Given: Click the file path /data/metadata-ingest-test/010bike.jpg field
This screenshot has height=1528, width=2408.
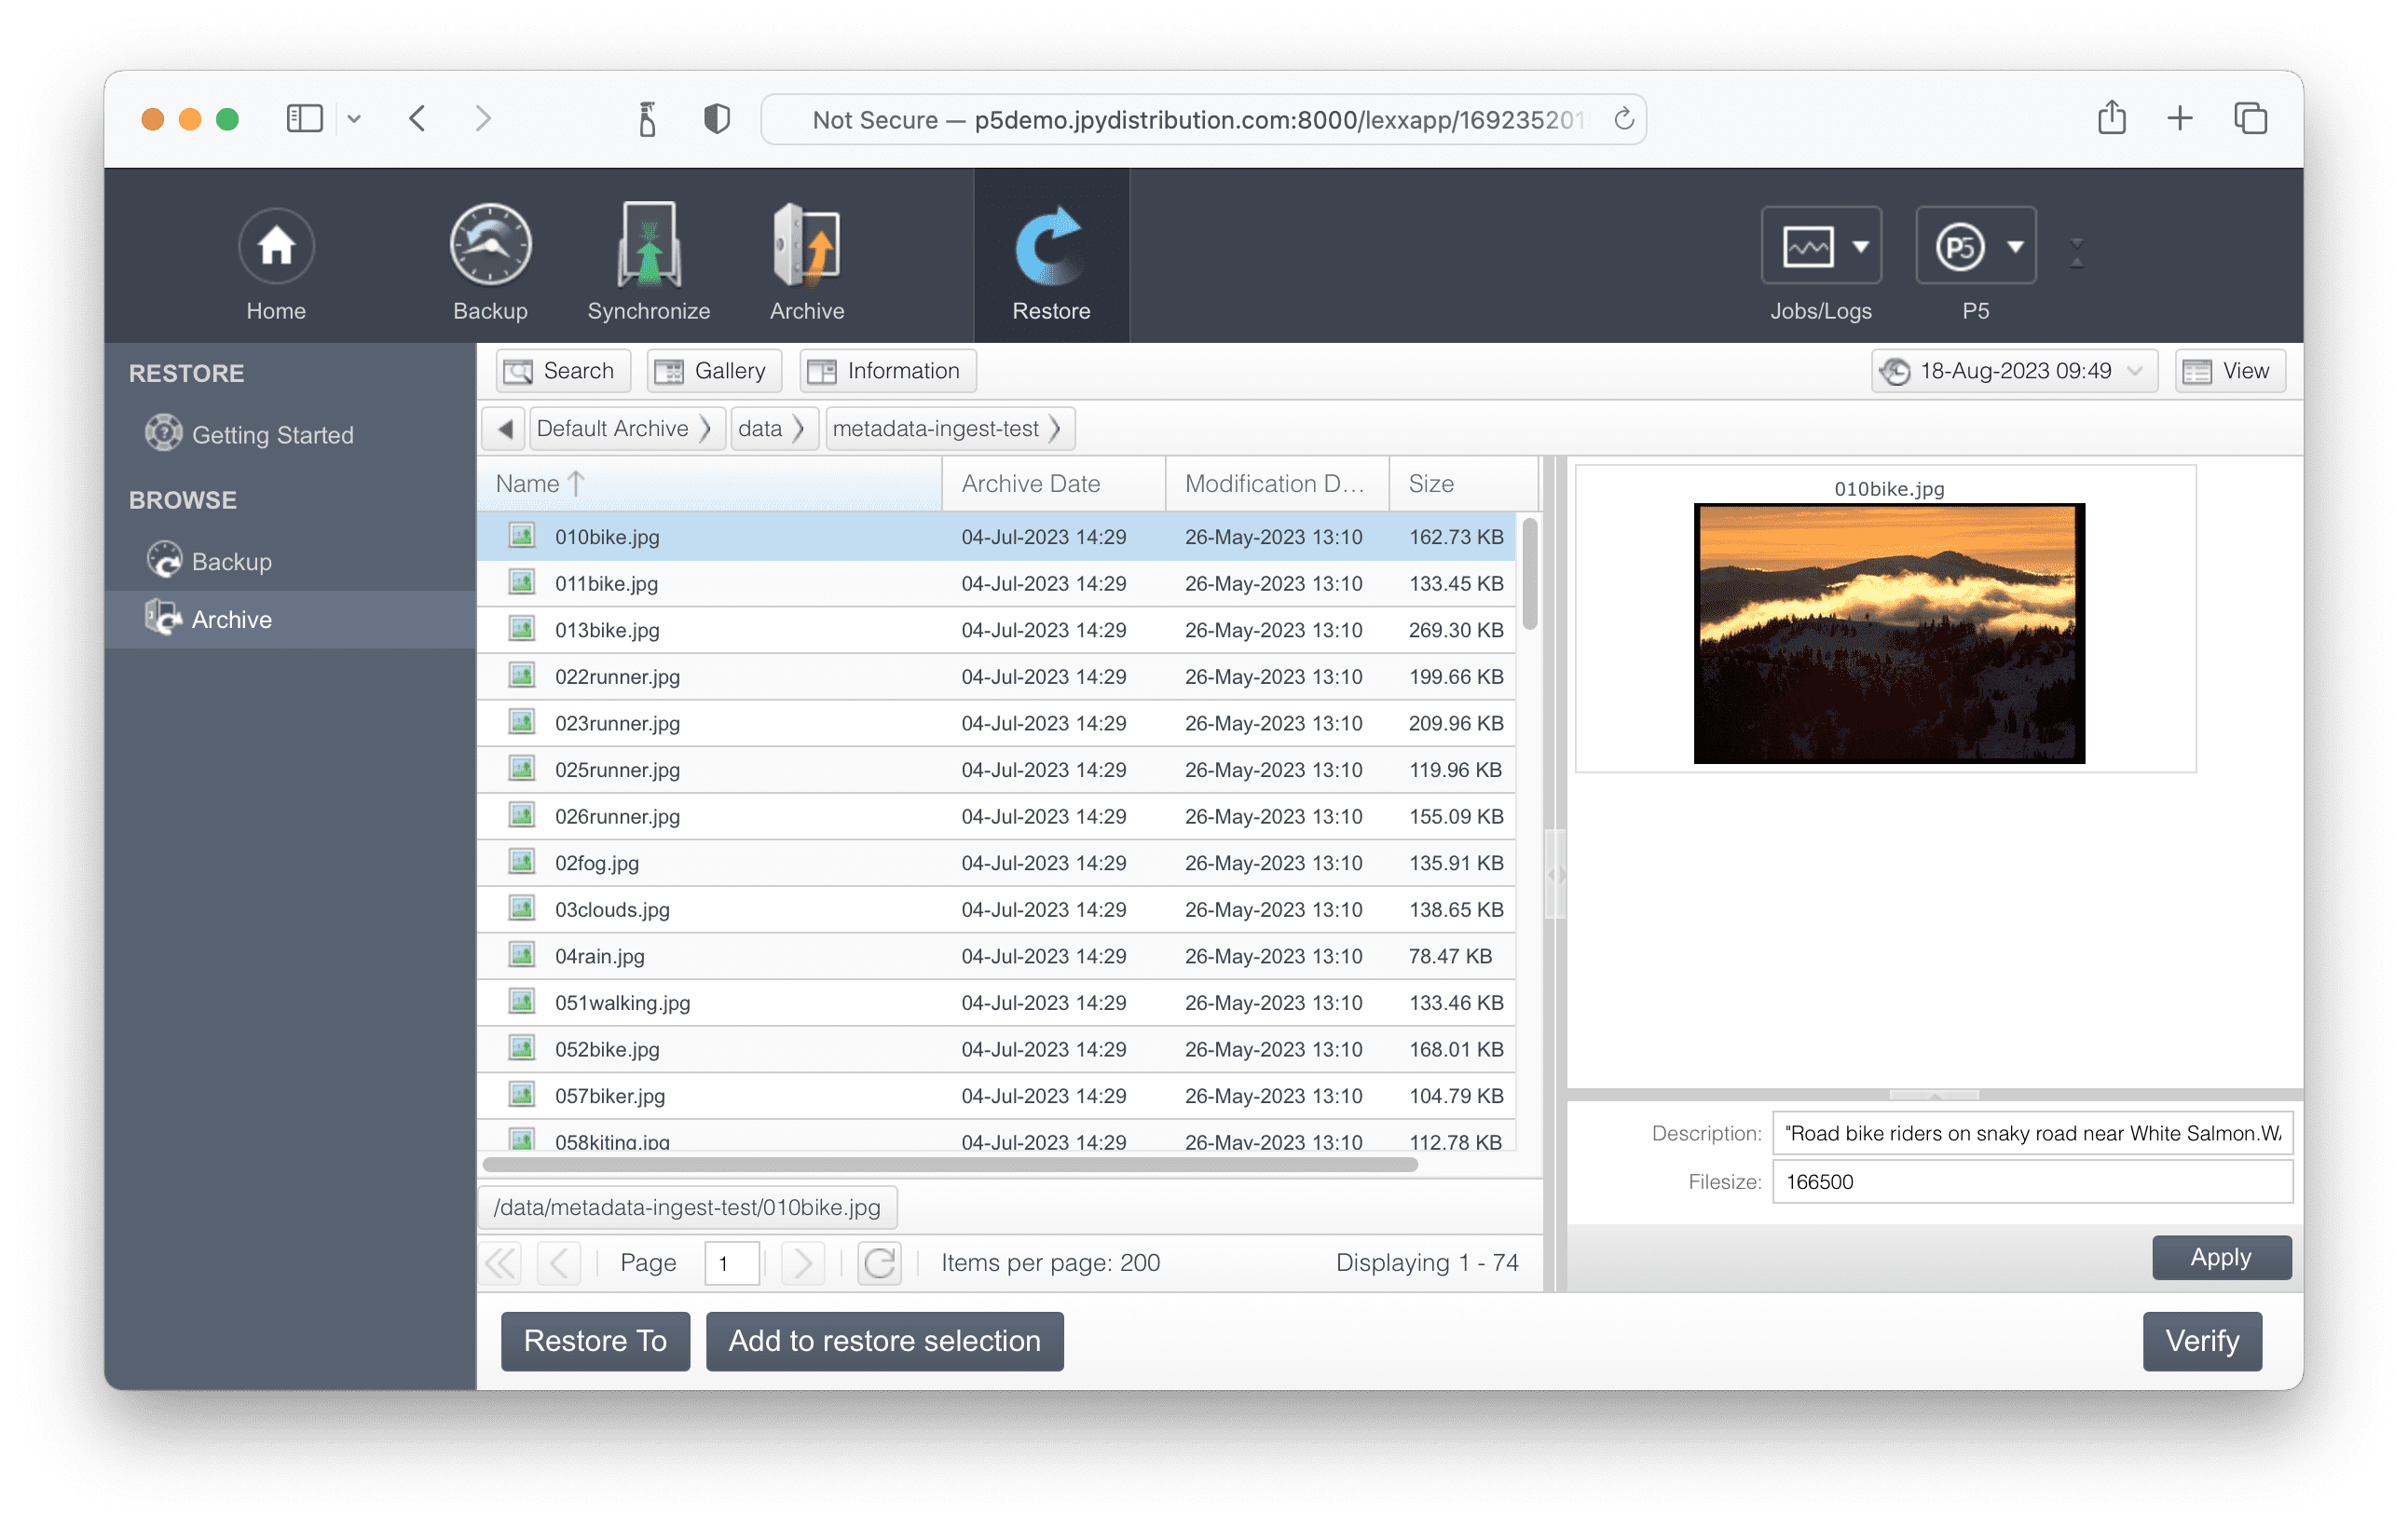Looking at the screenshot, I should [x=687, y=1207].
